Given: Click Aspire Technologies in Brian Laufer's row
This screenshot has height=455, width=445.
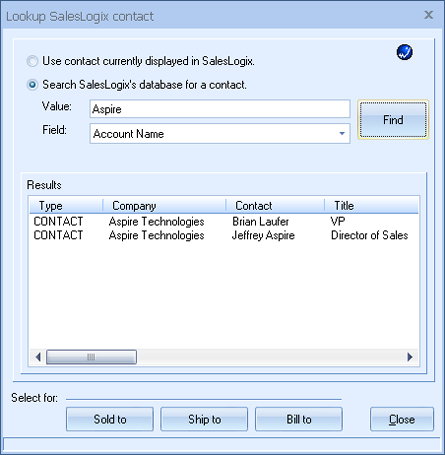Looking at the screenshot, I should pos(156,221).
